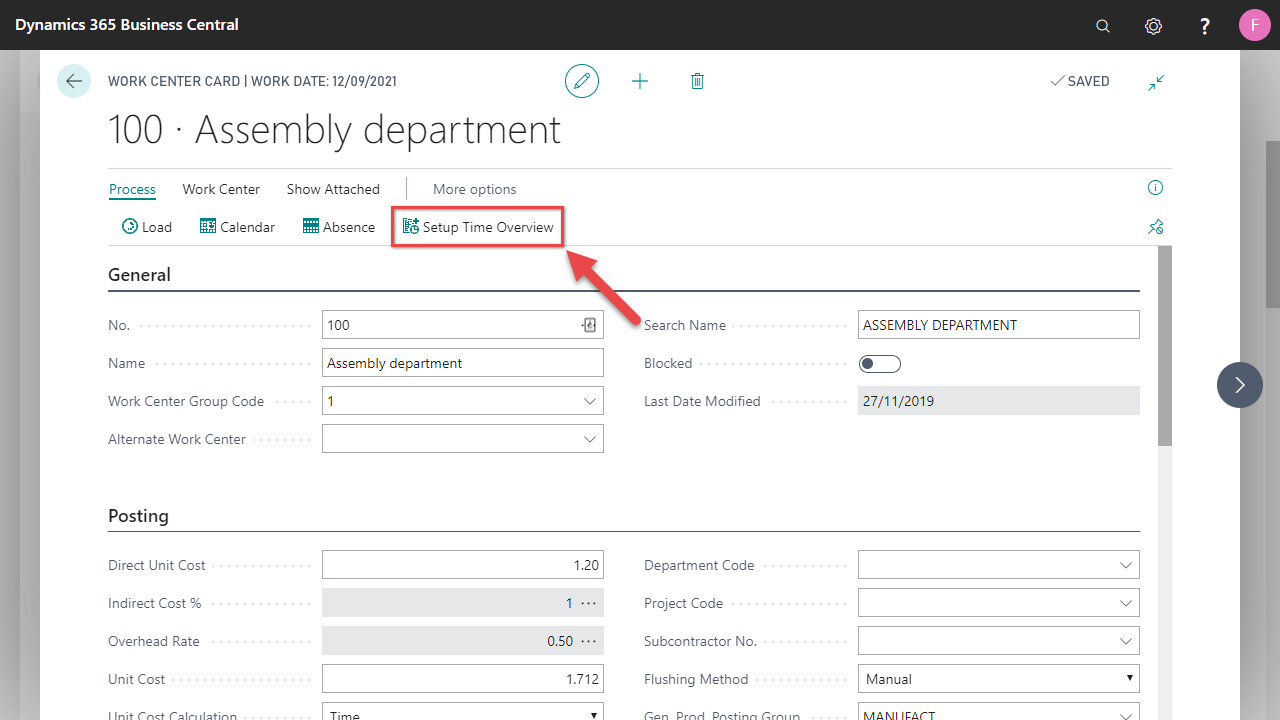Select the Work Center menu
Image resolution: width=1280 pixels, height=720 pixels.
(221, 189)
